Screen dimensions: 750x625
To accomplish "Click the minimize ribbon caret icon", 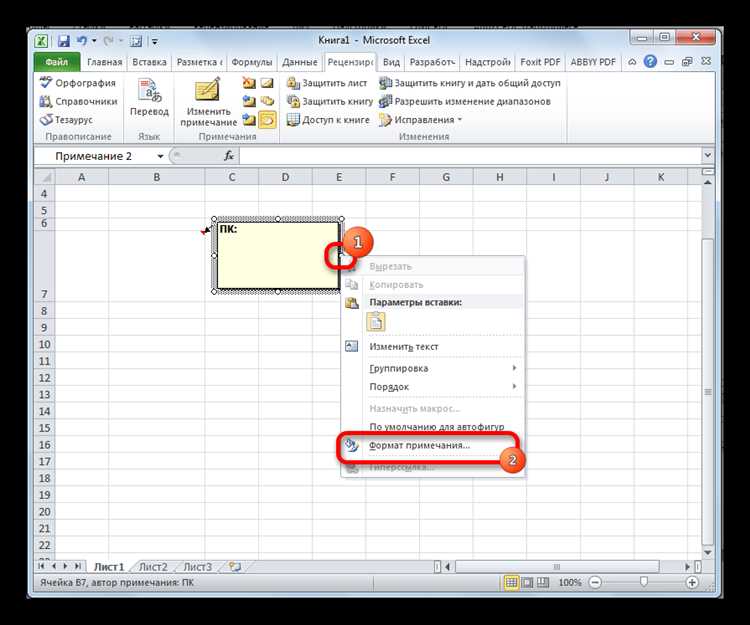I will click(632, 62).
